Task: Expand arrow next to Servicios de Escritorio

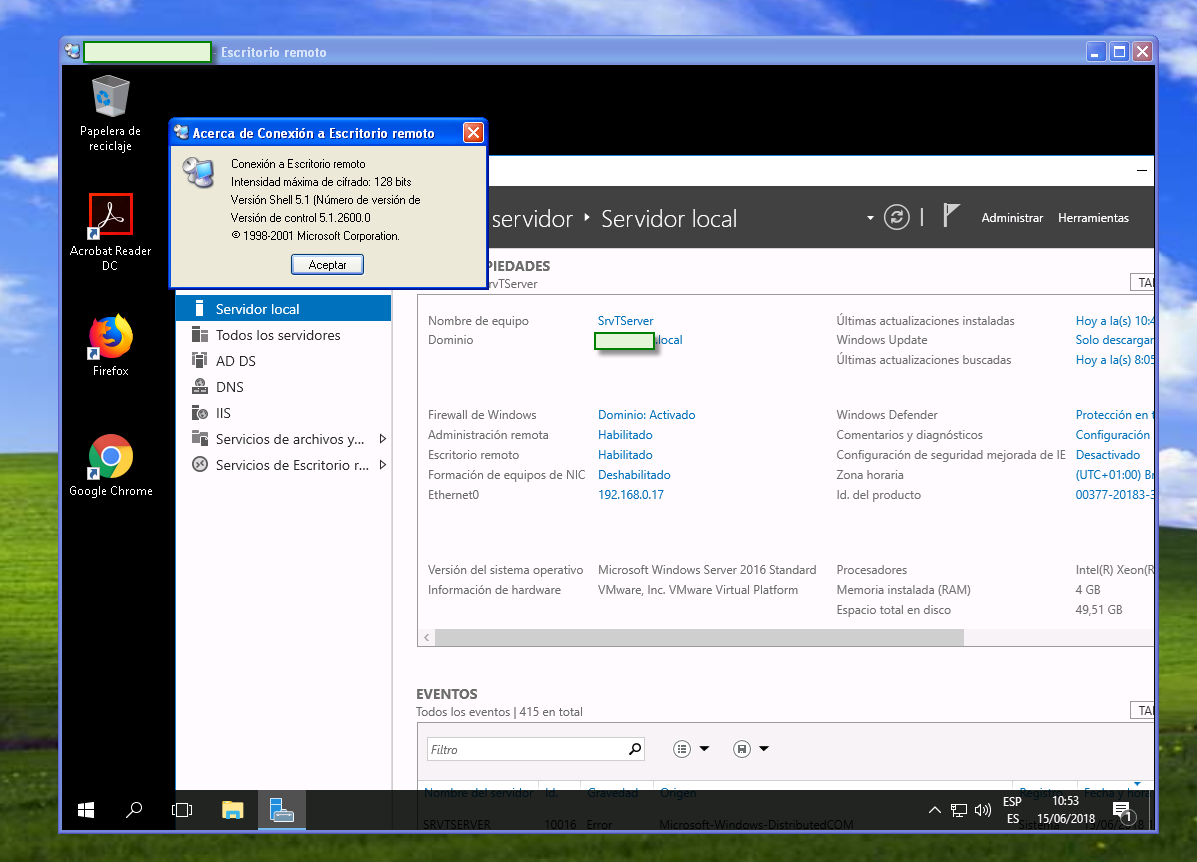Action: [382, 465]
